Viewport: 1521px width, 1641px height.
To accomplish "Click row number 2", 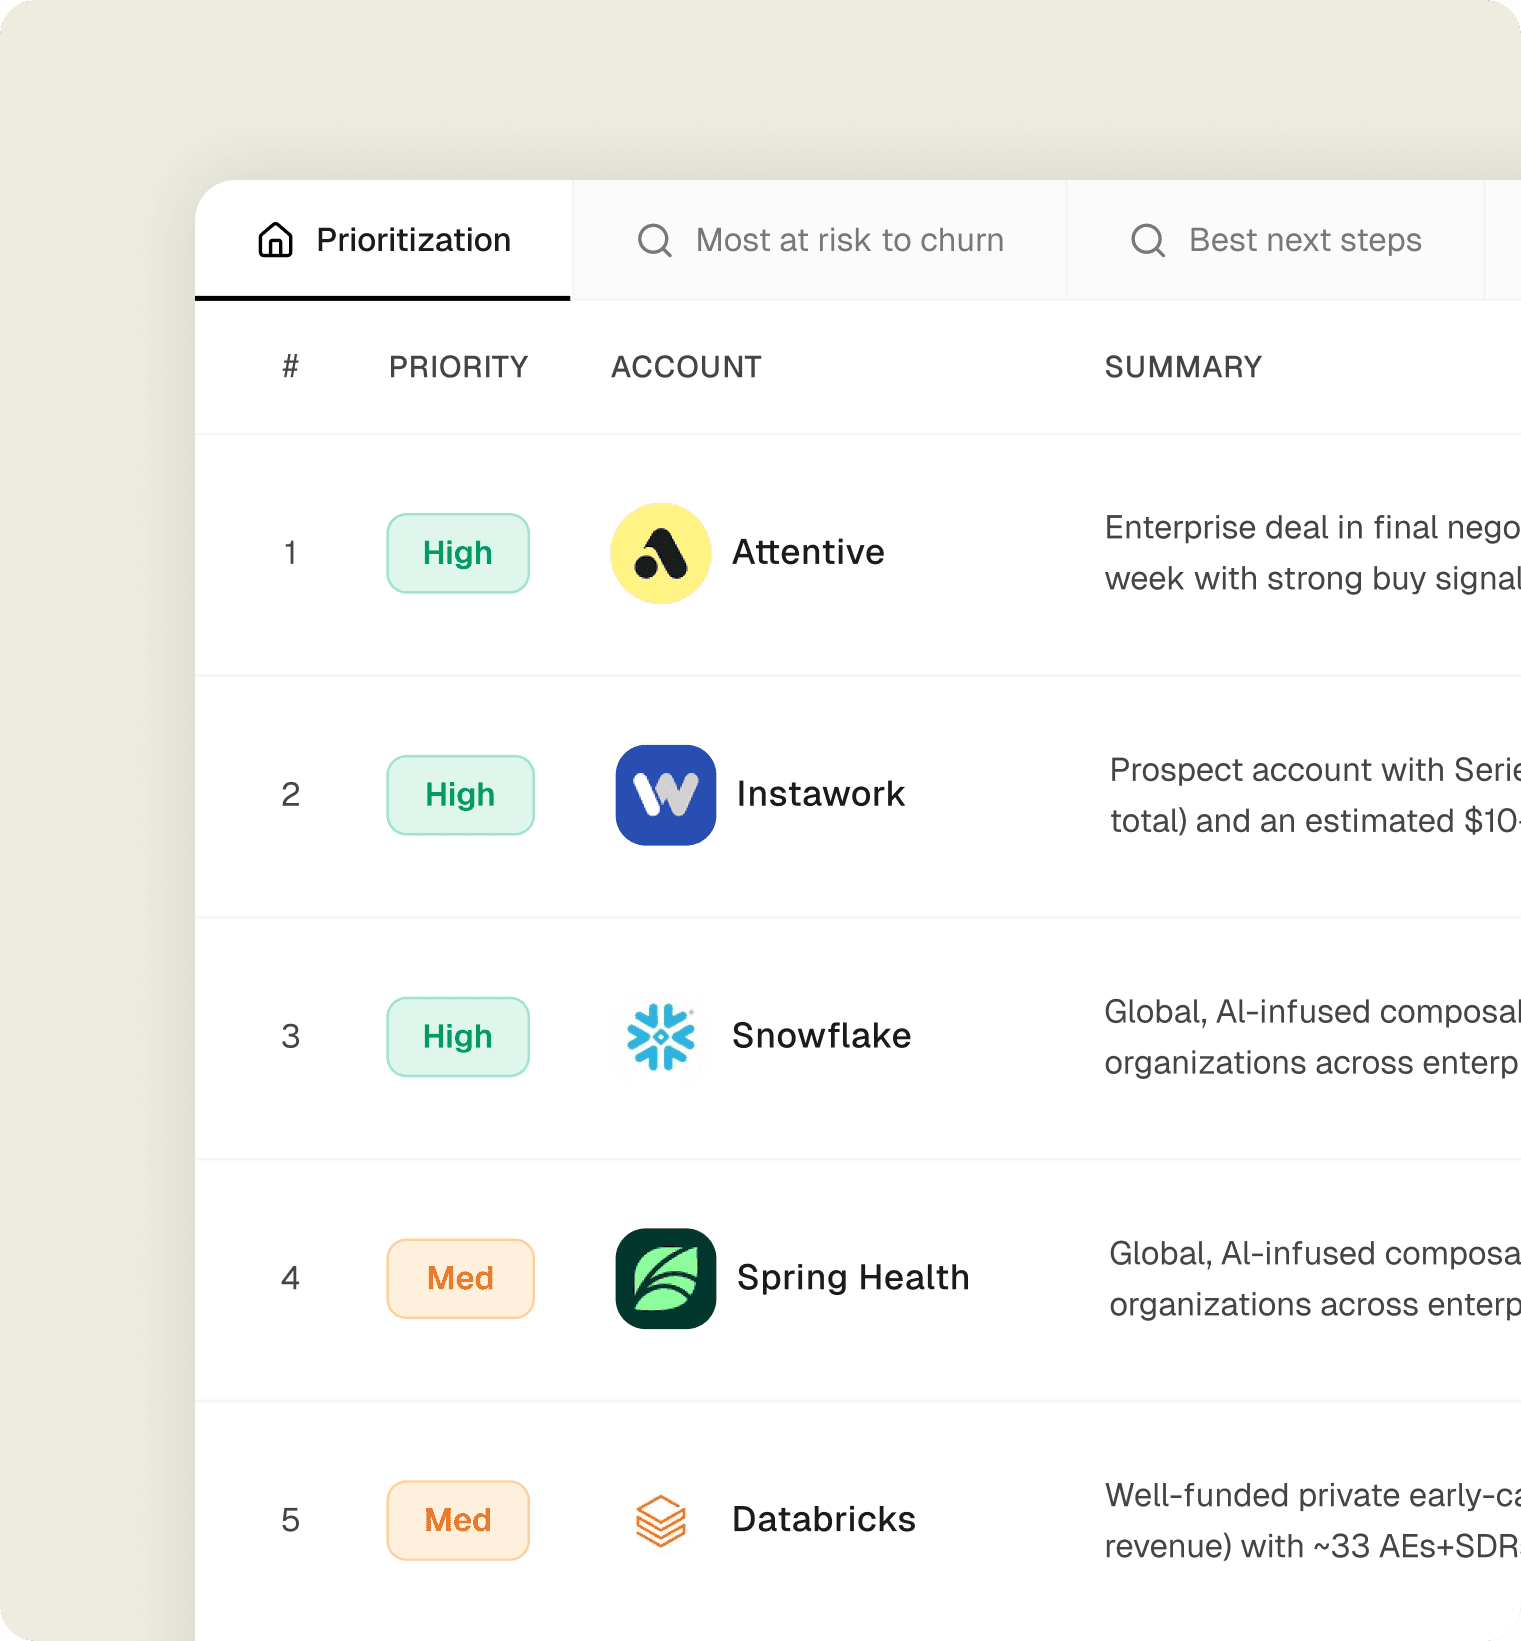I will click(x=290, y=795).
